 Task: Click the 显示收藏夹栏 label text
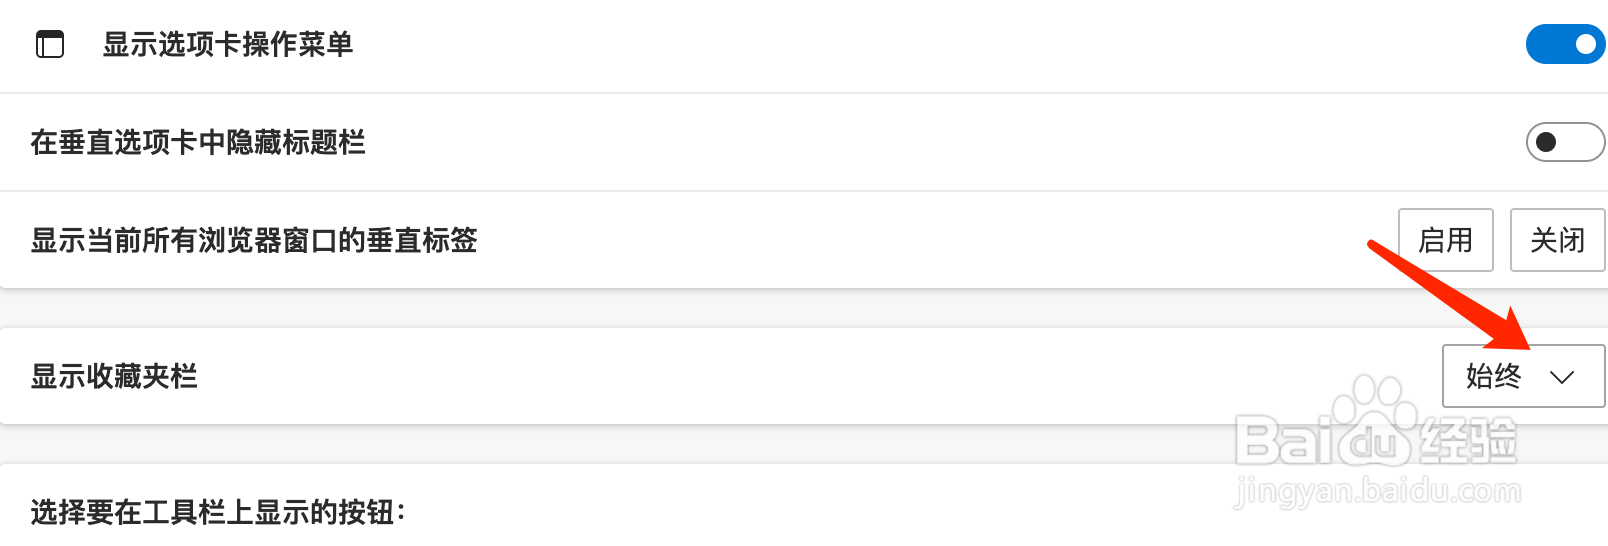tap(114, 376)
